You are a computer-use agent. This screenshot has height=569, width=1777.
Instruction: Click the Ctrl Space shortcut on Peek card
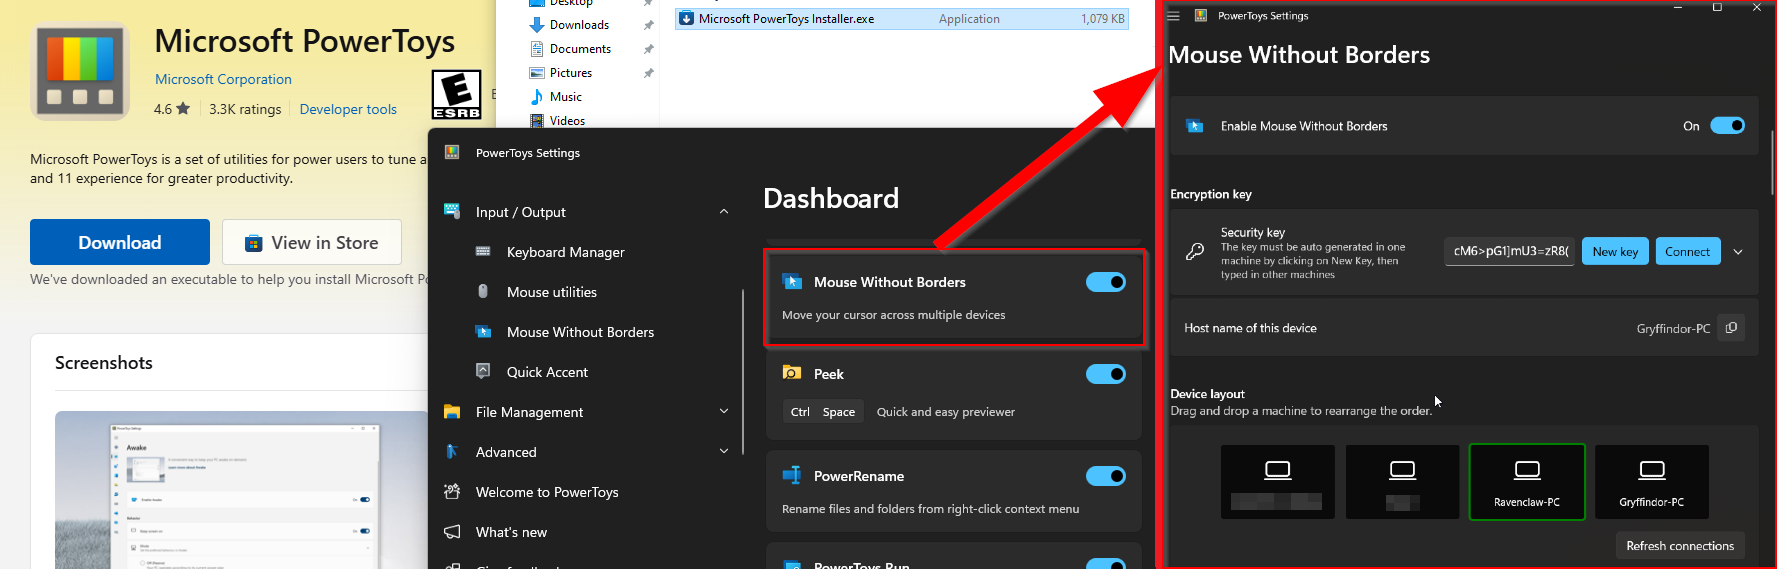(823, 411)
